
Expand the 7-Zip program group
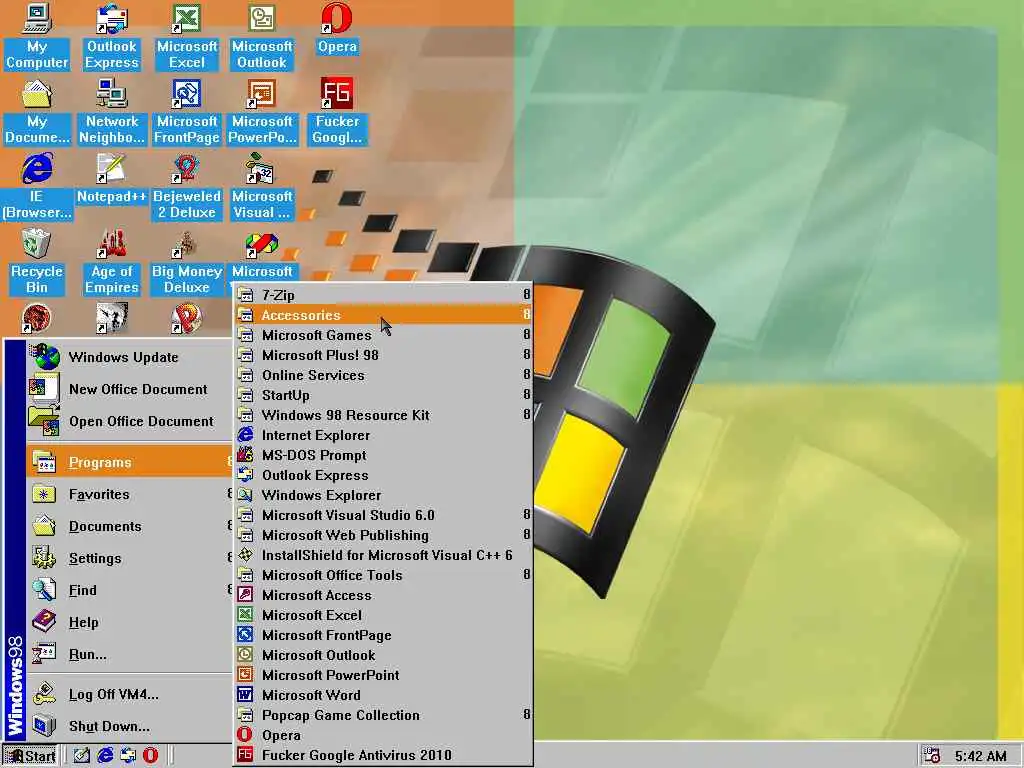(x=383, y=295)
